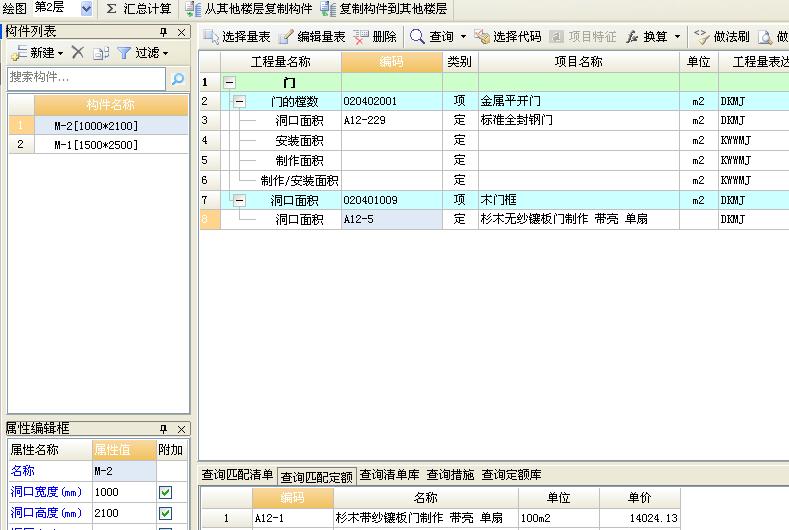Open the 查询 dropdown arrow
The image size is (789, 530).
click(x=463, y=37)
